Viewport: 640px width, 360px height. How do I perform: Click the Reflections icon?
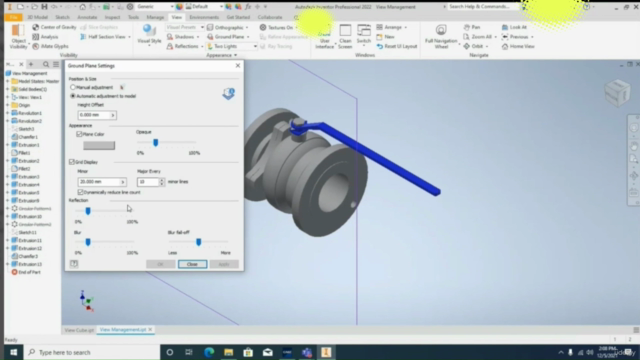(x=170, y=46)
